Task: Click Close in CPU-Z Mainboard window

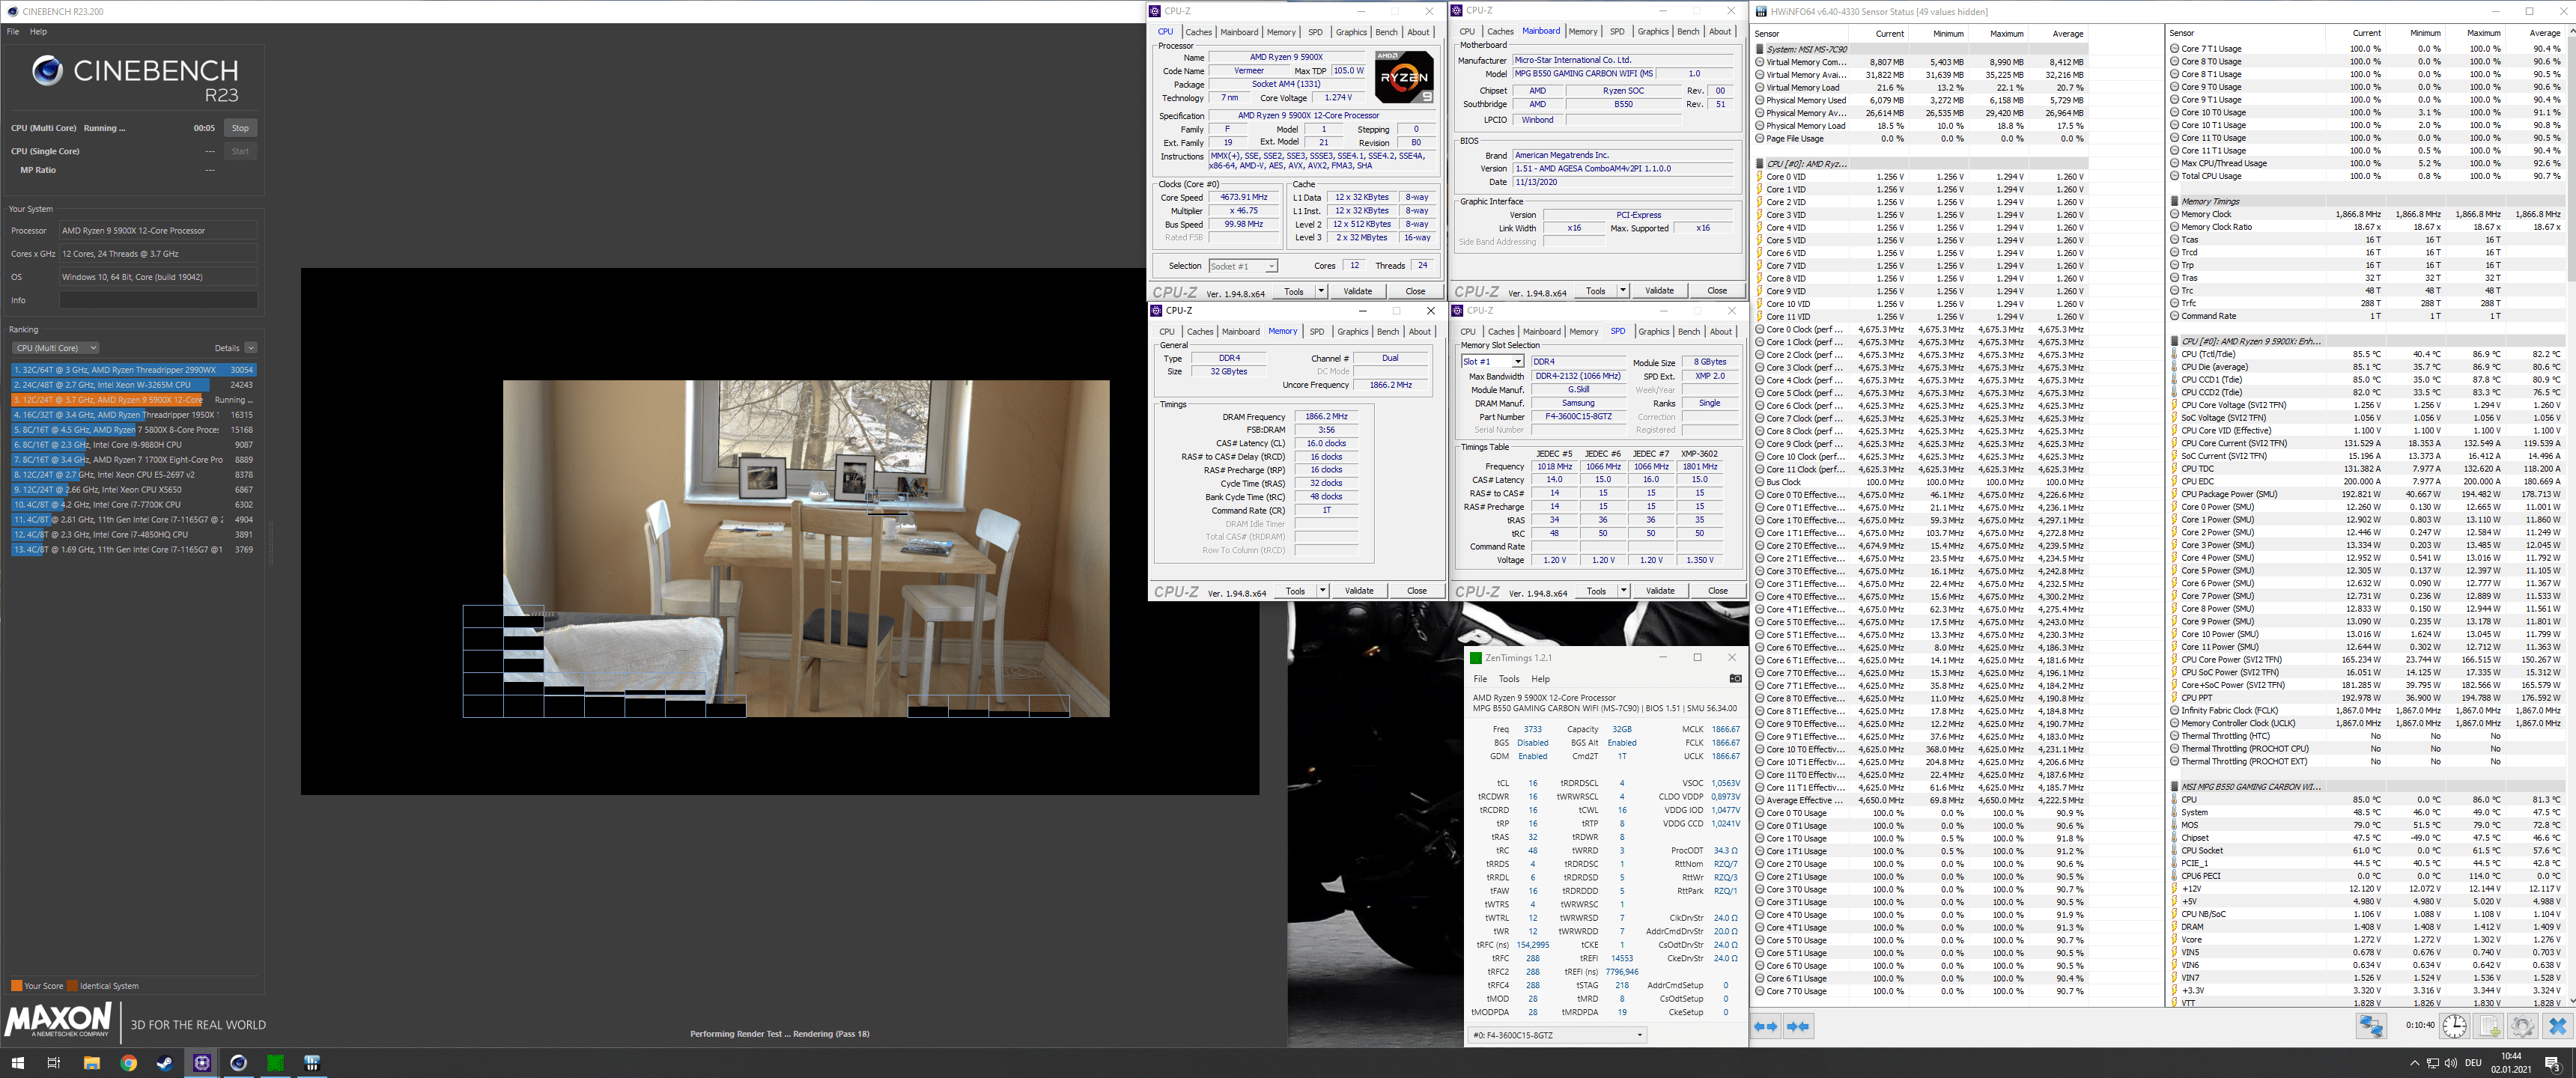Action: pyautogui.click(x=1717, y=291)
